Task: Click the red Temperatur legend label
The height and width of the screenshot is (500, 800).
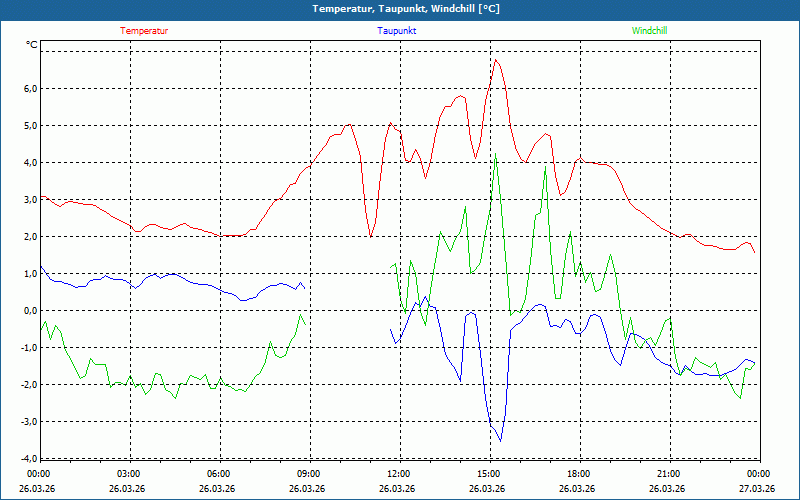Action: click(x=144, y=31)
